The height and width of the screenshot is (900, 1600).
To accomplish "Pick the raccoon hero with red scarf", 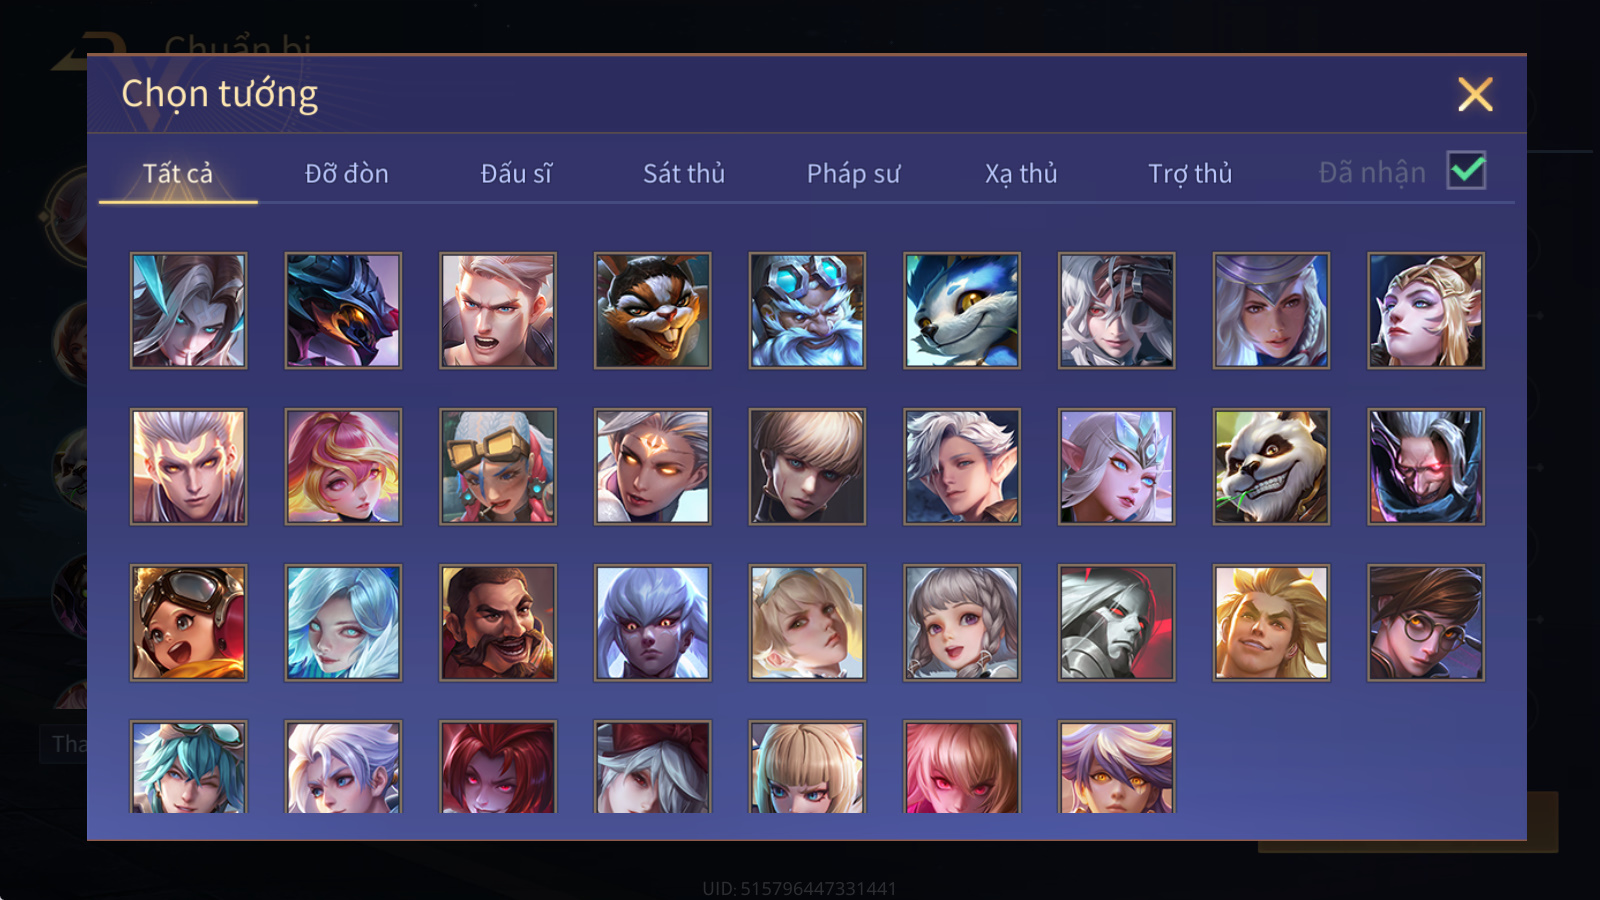I will tap(653, 310).
